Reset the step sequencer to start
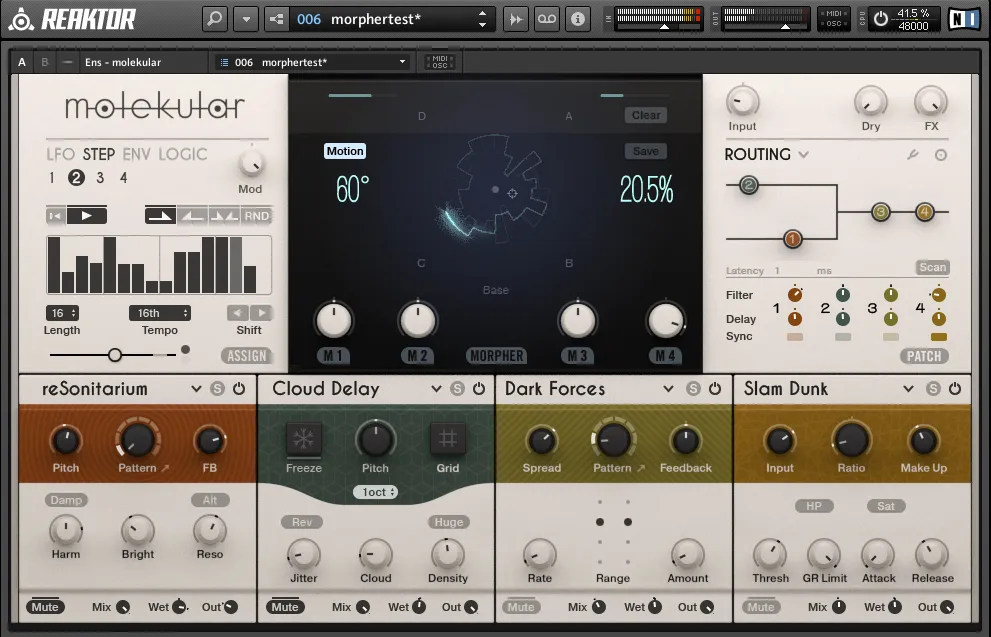Screen dimensions: 991x637 click(56, 216)
